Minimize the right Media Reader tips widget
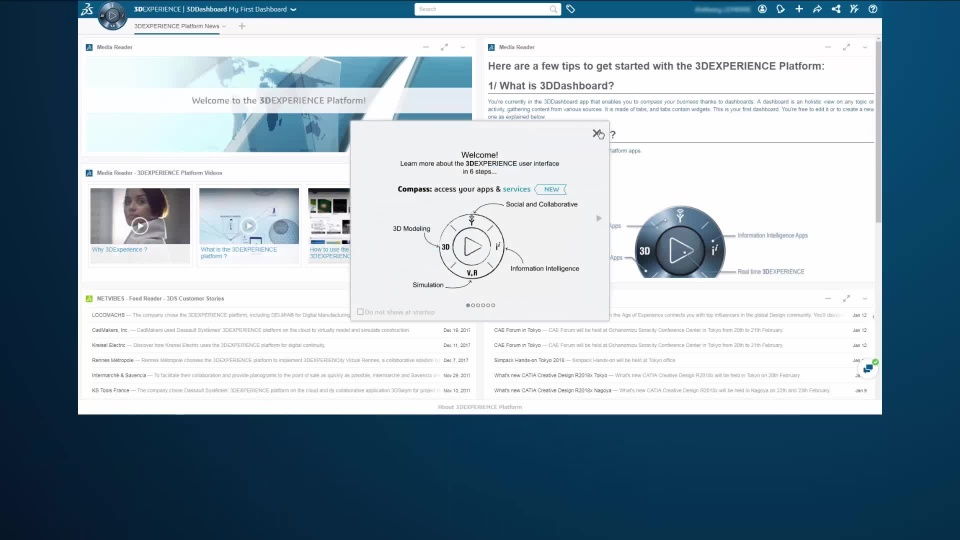960x540 pixels. point(828,47)
